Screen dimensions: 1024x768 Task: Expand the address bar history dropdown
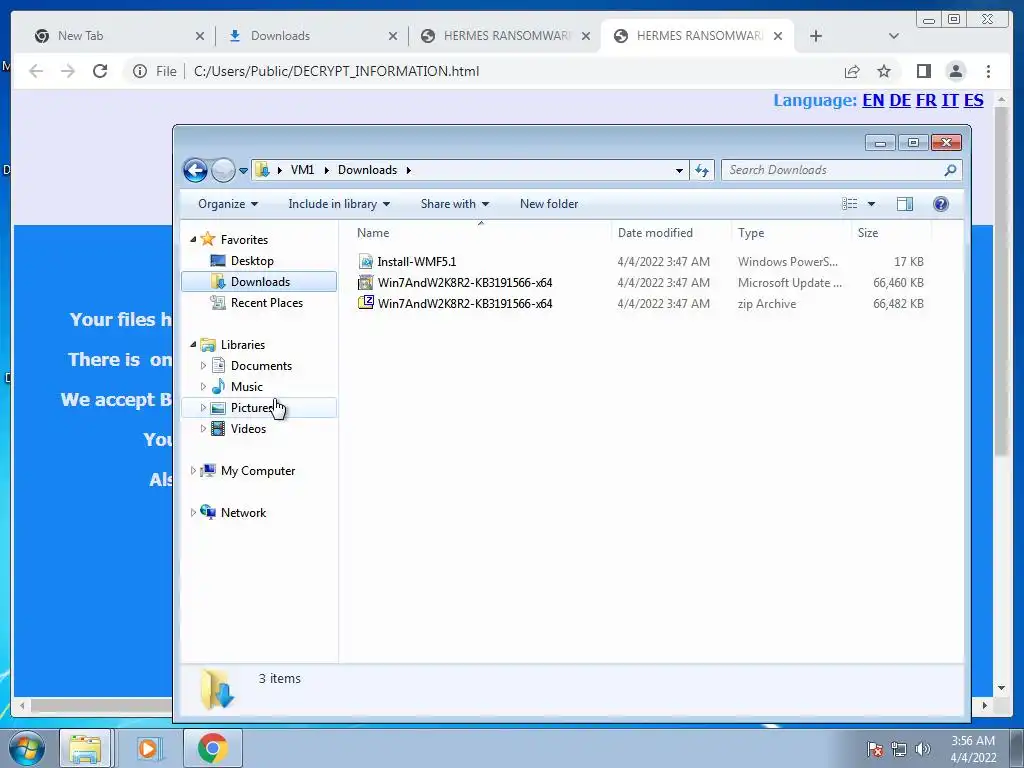[x=679, y=170]
